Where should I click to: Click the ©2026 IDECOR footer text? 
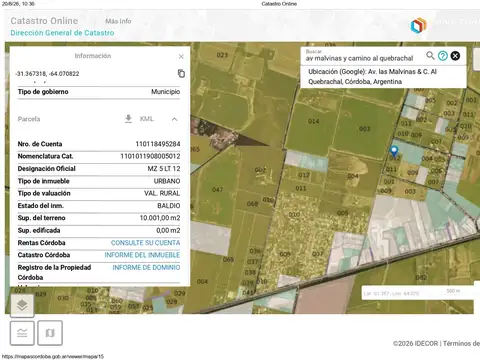[415, 343]
